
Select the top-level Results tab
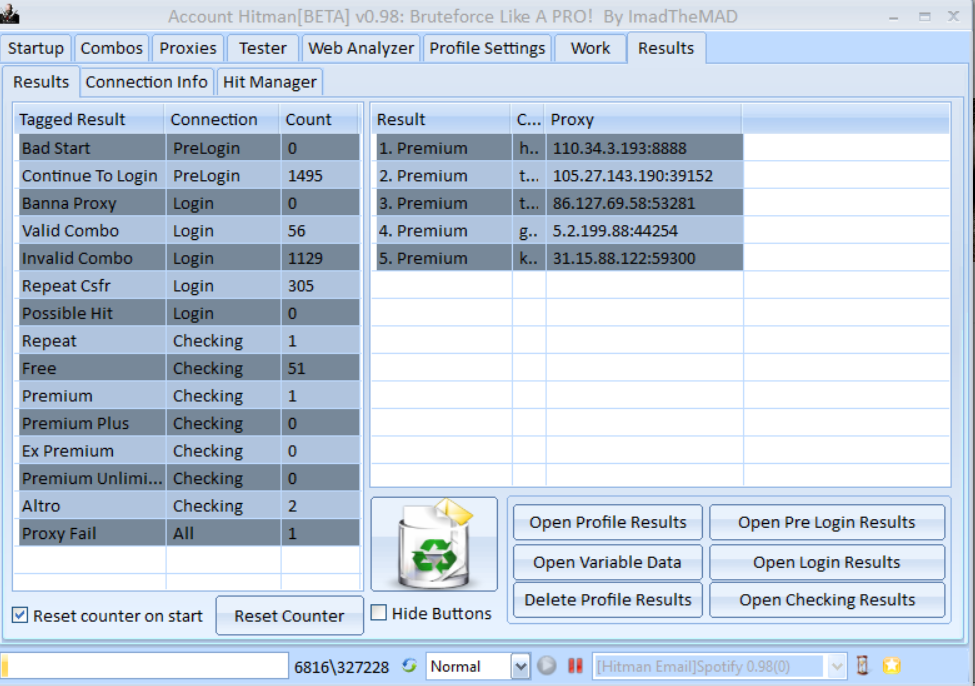tap(665, 48)
